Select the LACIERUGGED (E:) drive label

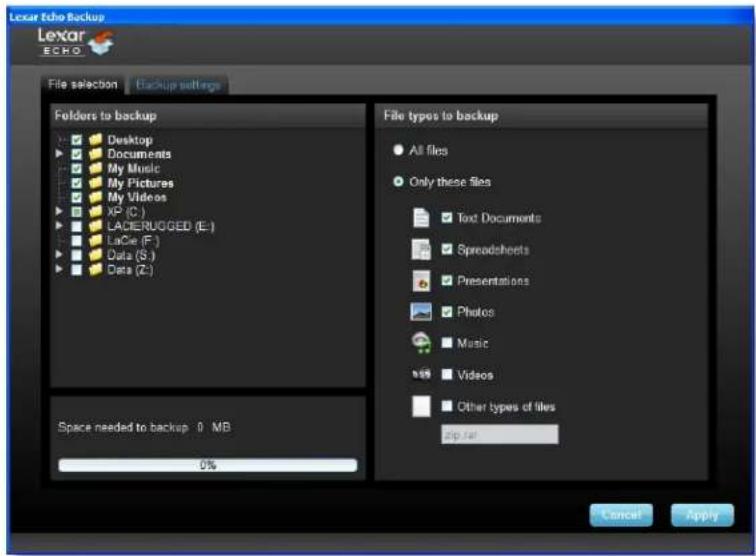pos(161,226)
